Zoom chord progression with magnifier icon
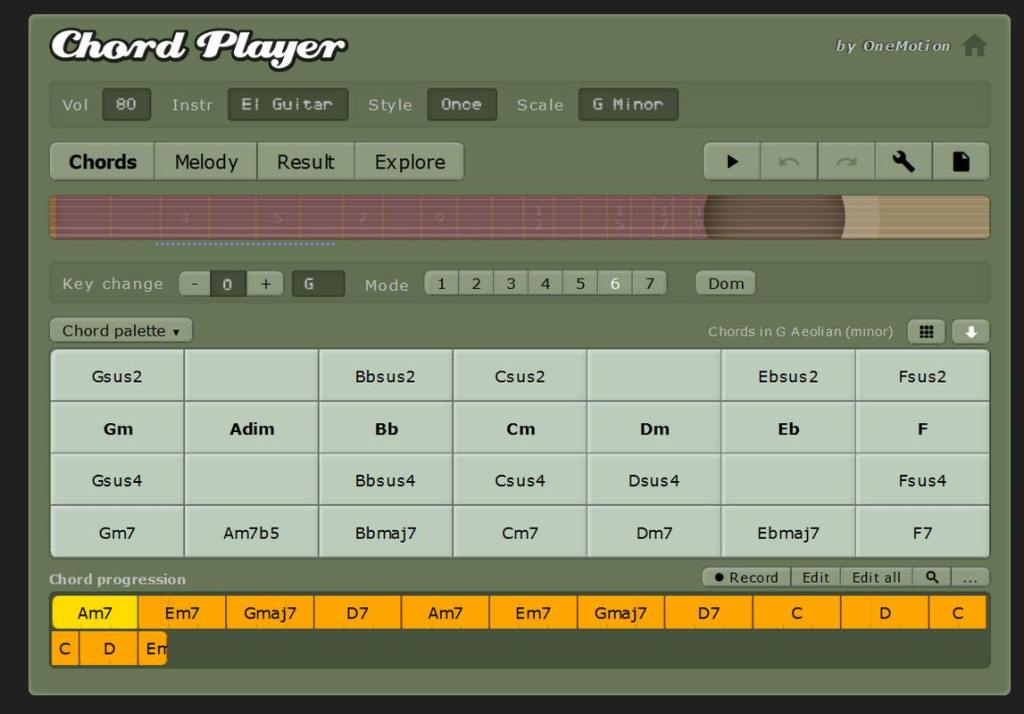Image resolution: width=1024 pixels, height=714 pixels. (932, 577)
